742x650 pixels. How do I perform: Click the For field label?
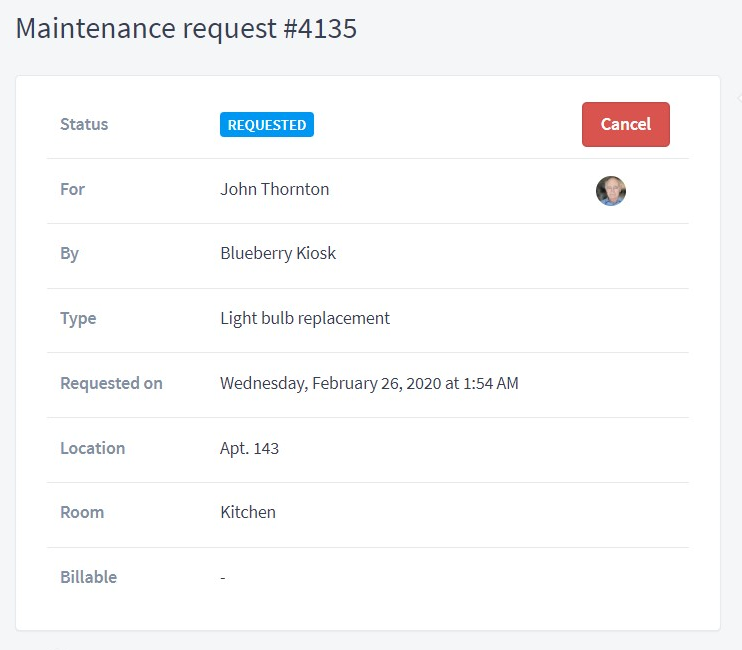[x=72, y=189]
